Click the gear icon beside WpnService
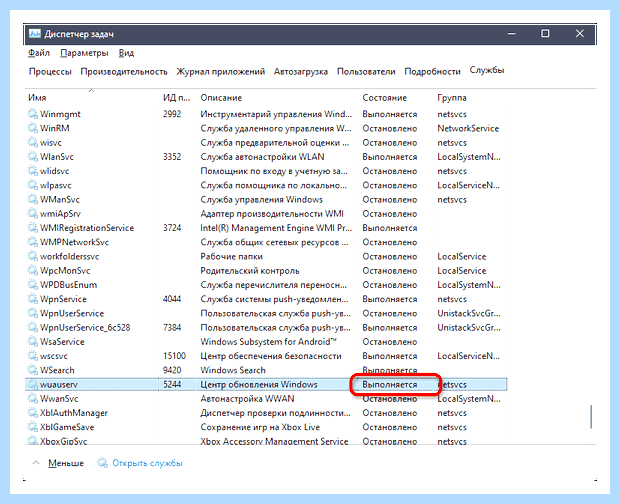 [x=32, y=299]
